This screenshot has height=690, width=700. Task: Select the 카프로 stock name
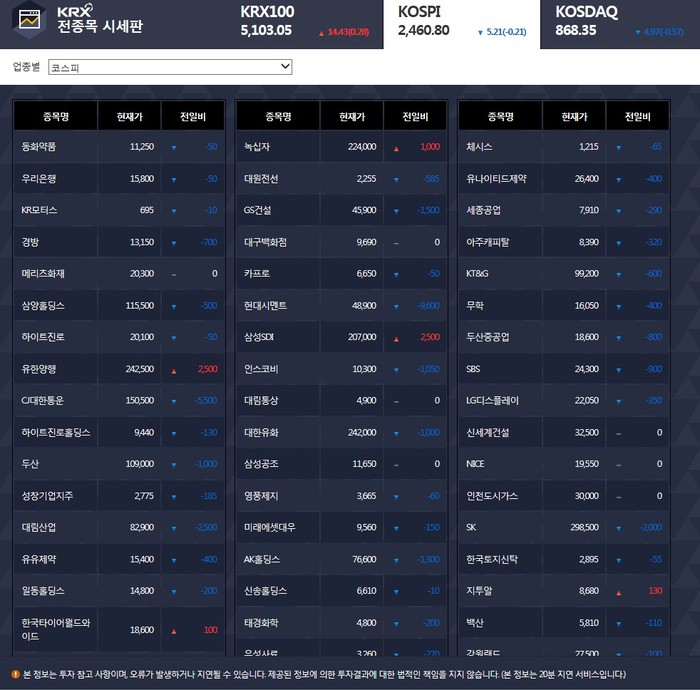point(257,274)
